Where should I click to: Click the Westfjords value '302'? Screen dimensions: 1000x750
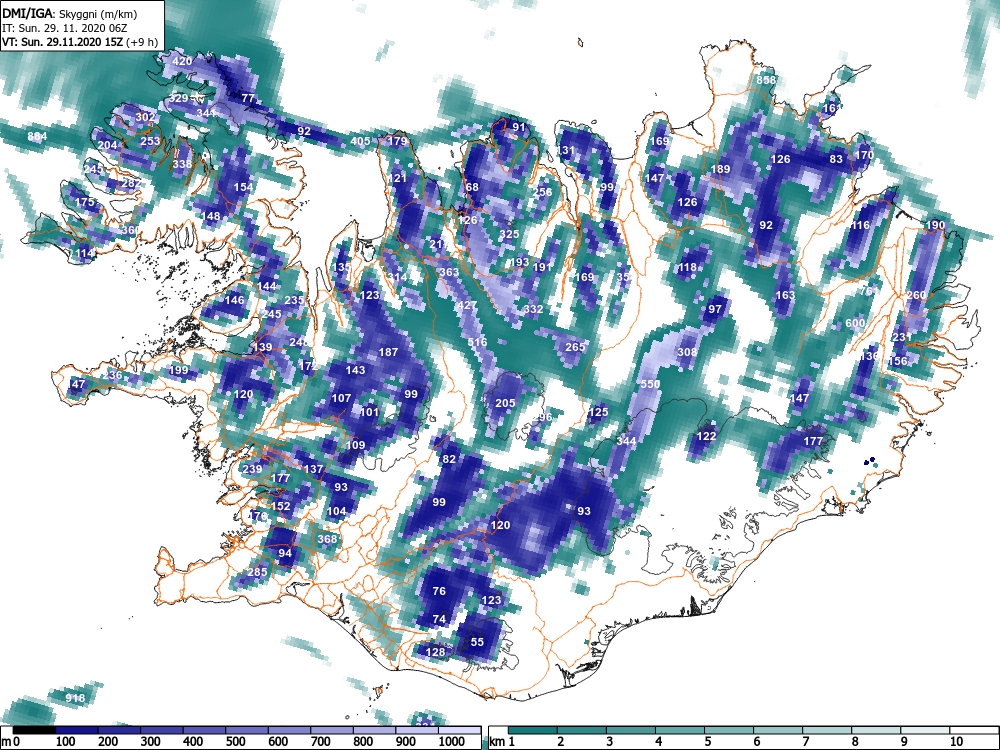(x=145, y=117)
